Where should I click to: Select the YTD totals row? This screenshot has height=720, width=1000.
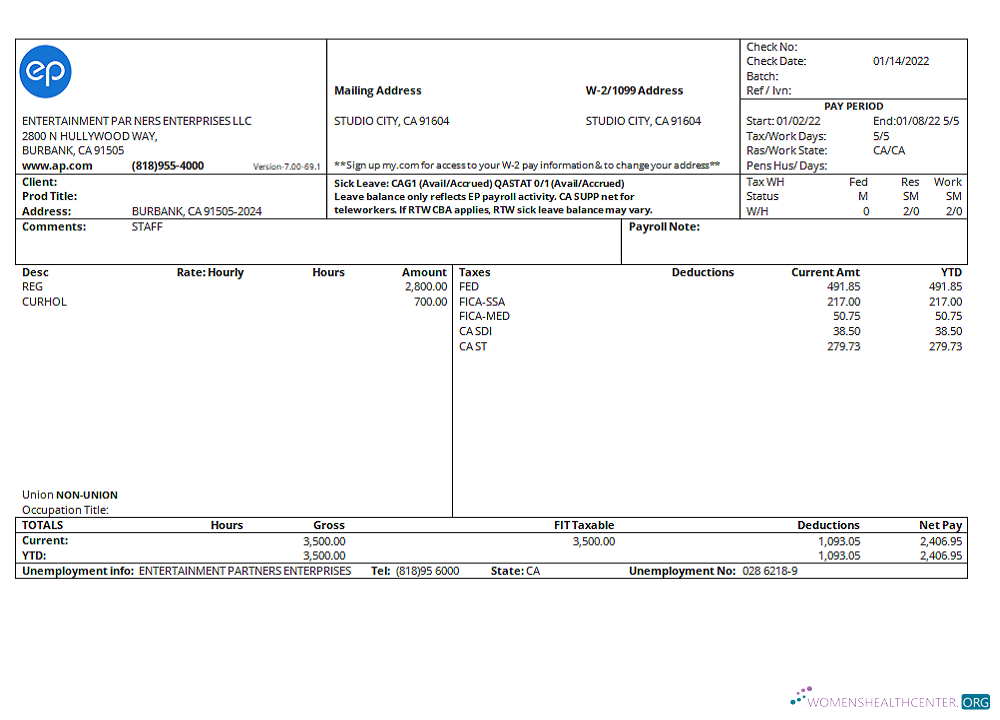pos(31,555)
